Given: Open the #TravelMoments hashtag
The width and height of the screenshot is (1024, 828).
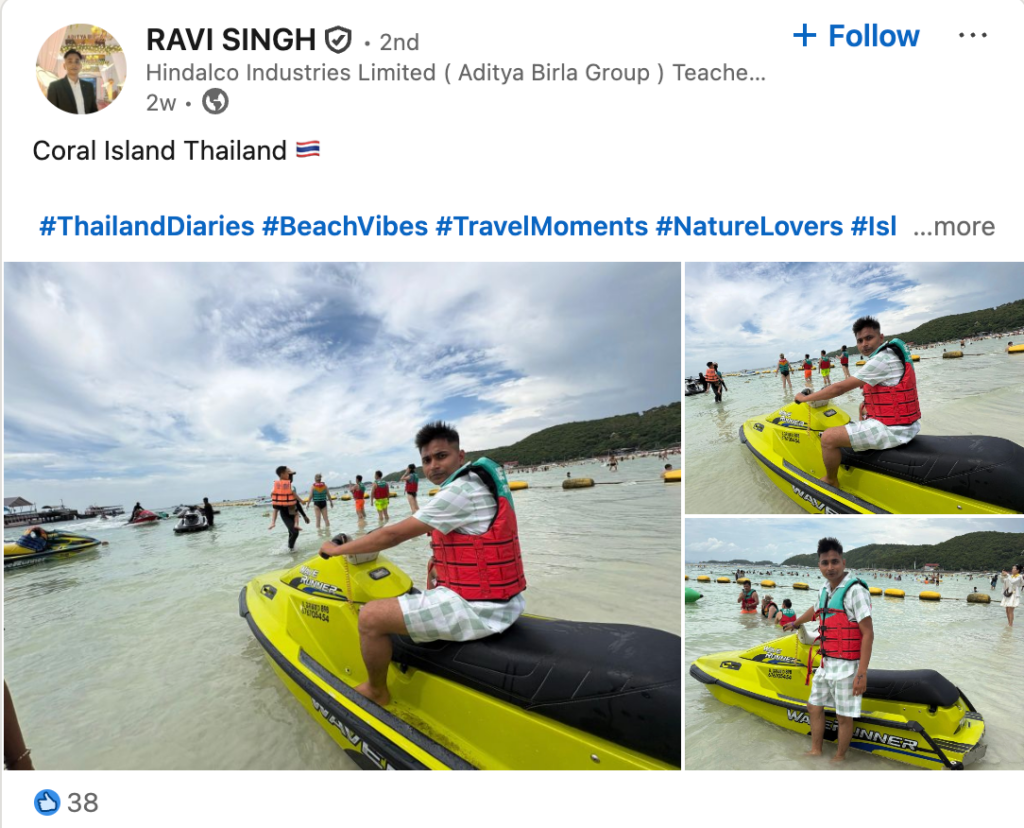Looking at the screenshot, I should click(x=541, y=227).
